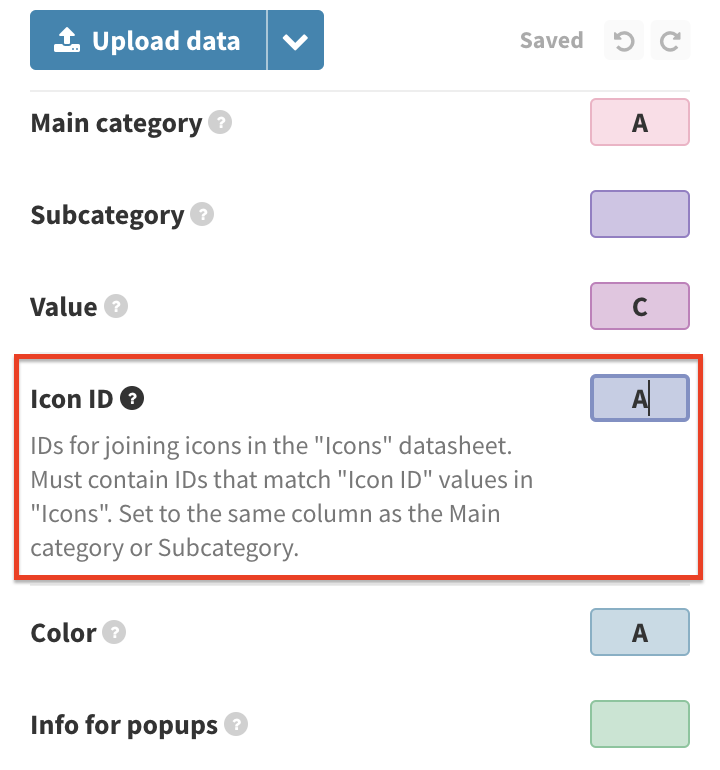Image resolution: width=720 pixels, height=770 pixels.
Task: Open Info for popups help icon
Action: coord(236,724)
